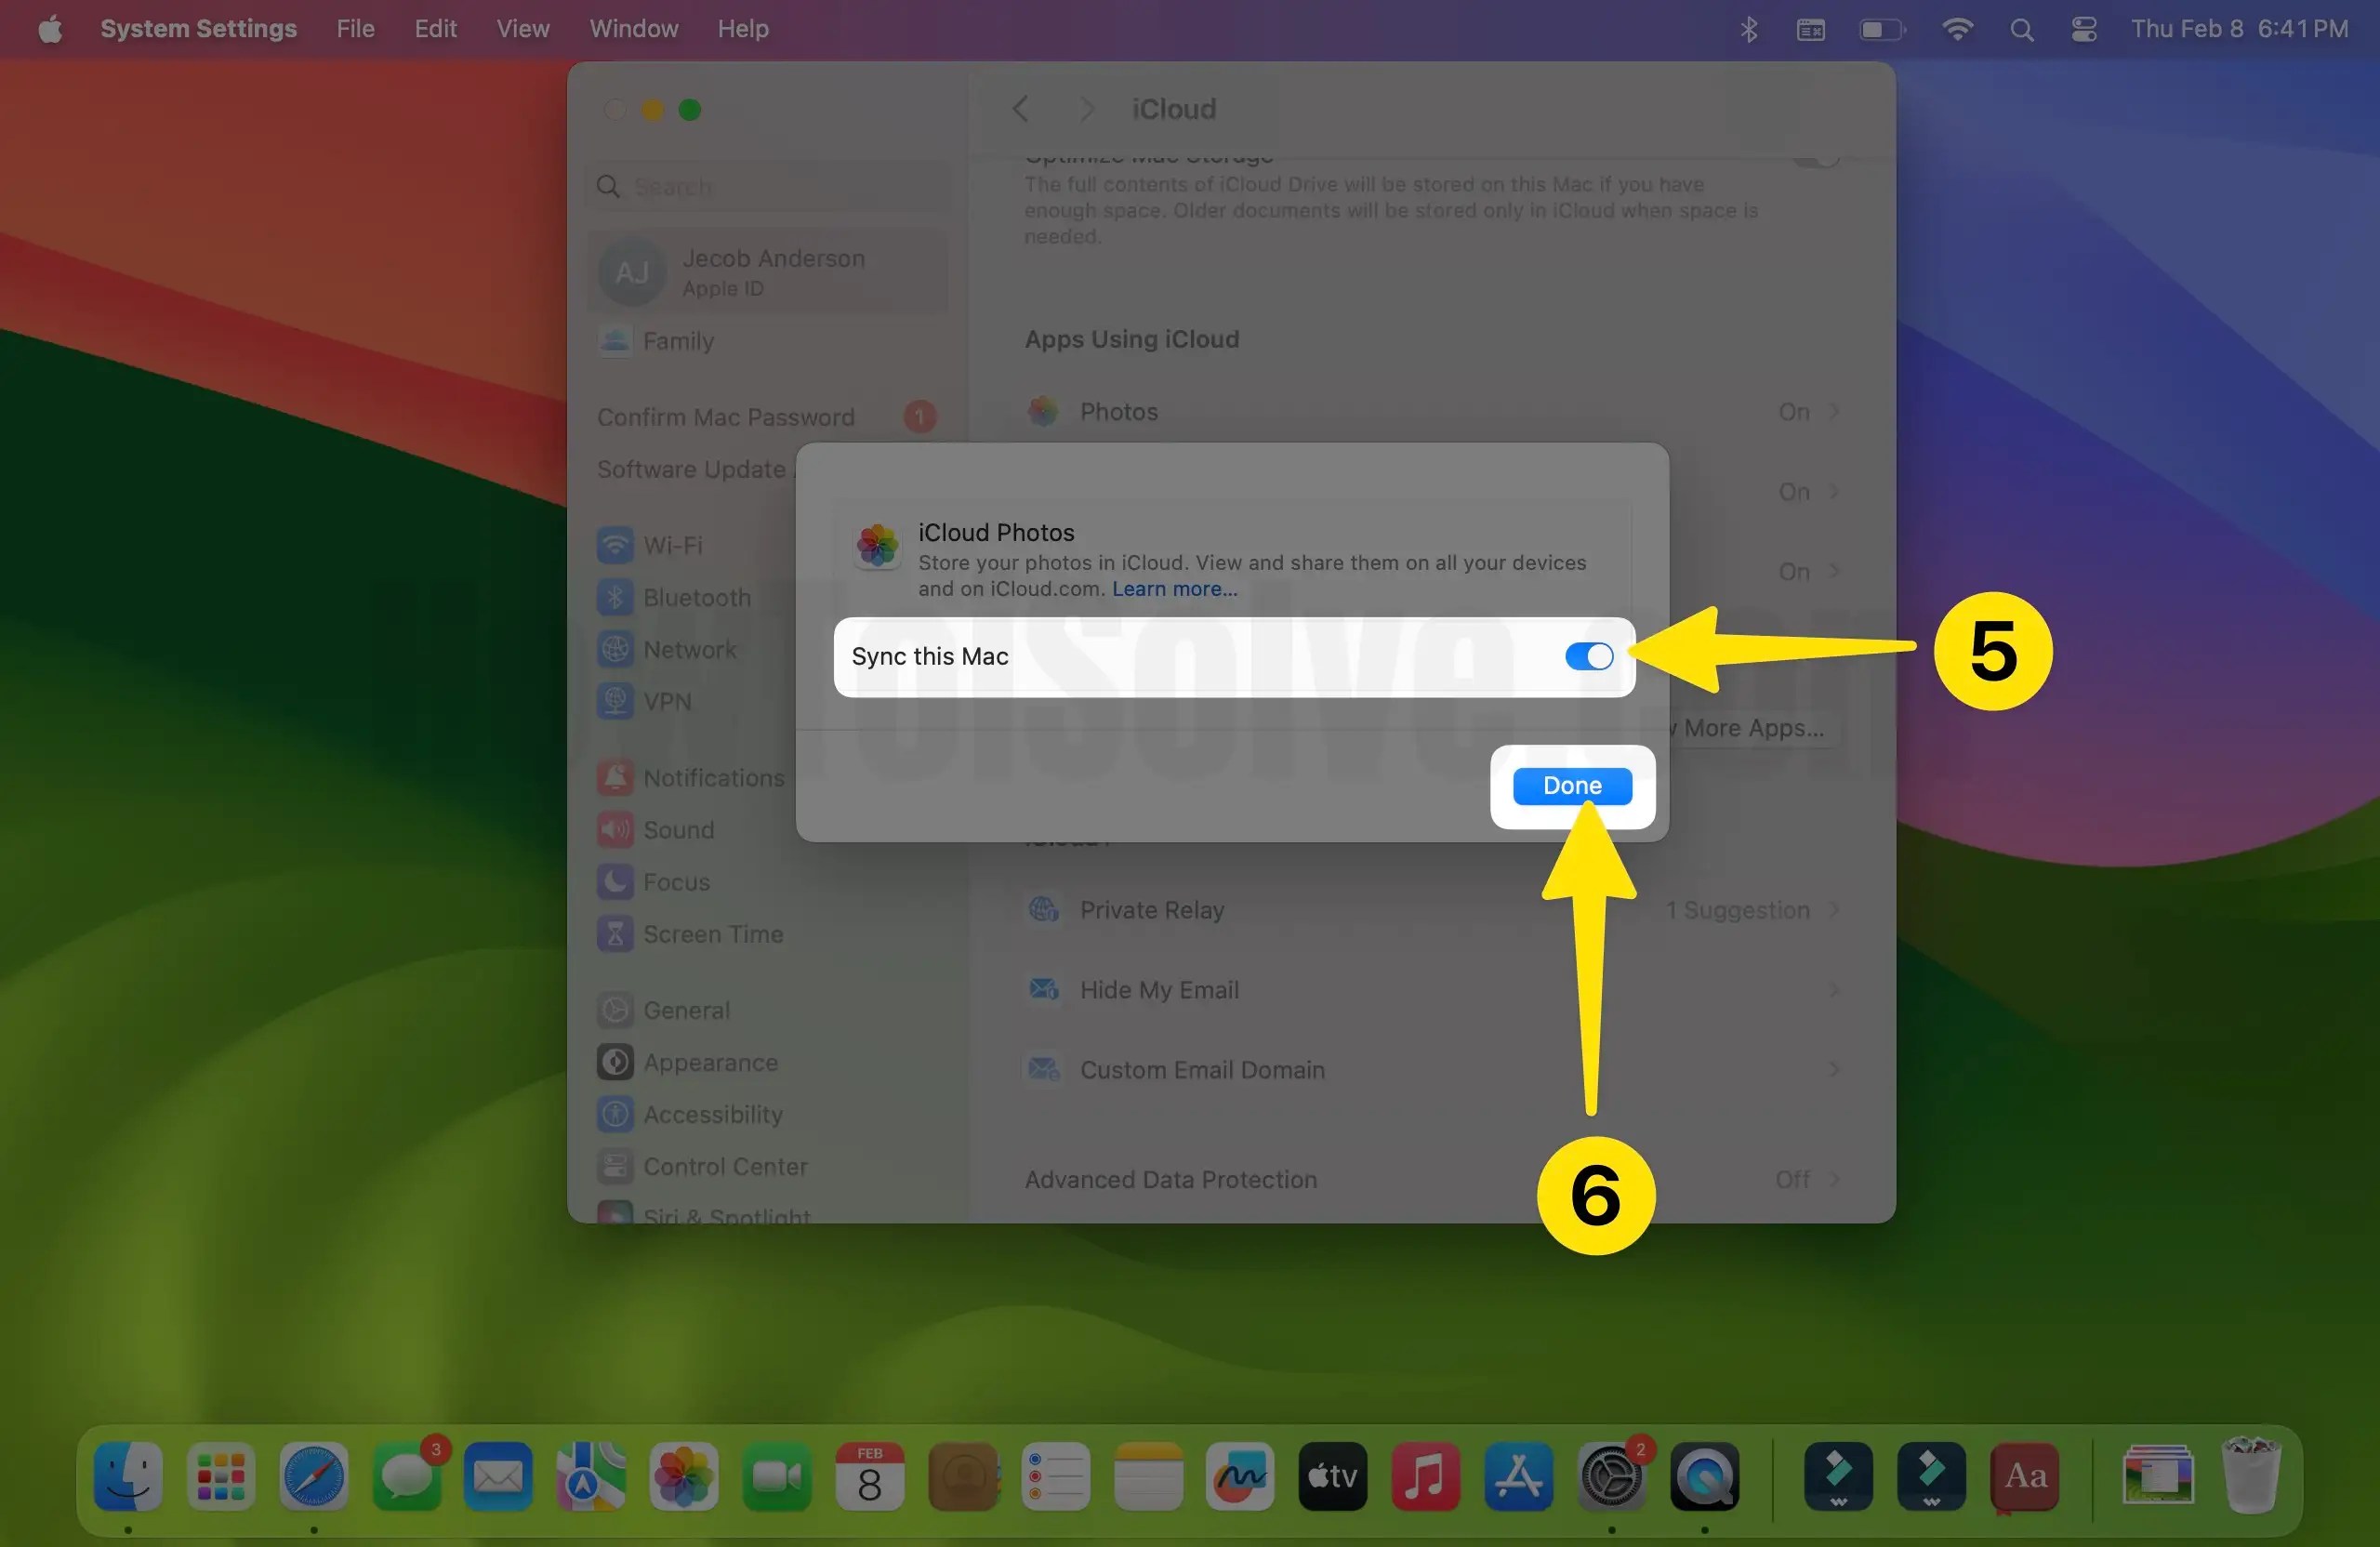Disable the Sync this Mac toggle
The height and width of the screenshot is (1547, 2380).
tap(1588, 656)
